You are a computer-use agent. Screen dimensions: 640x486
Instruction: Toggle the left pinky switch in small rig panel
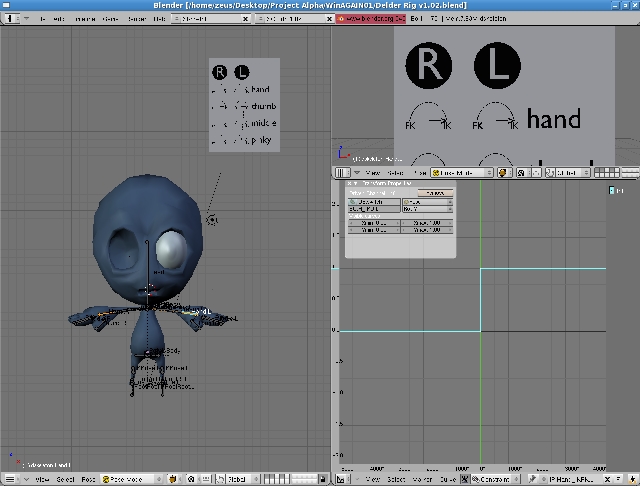242,140
